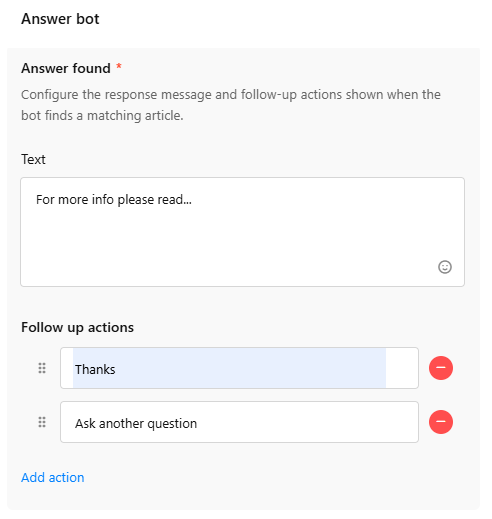Click the 'Configure the response message' description
The height and width of the screenshot is (519, 492).
pyautogui.click(x=231, y=105)
